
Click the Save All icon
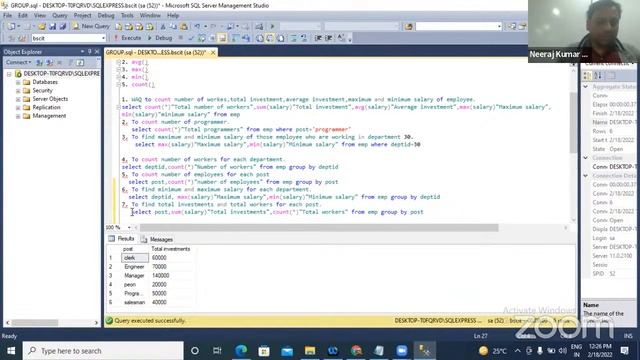(x=62, y=27)
